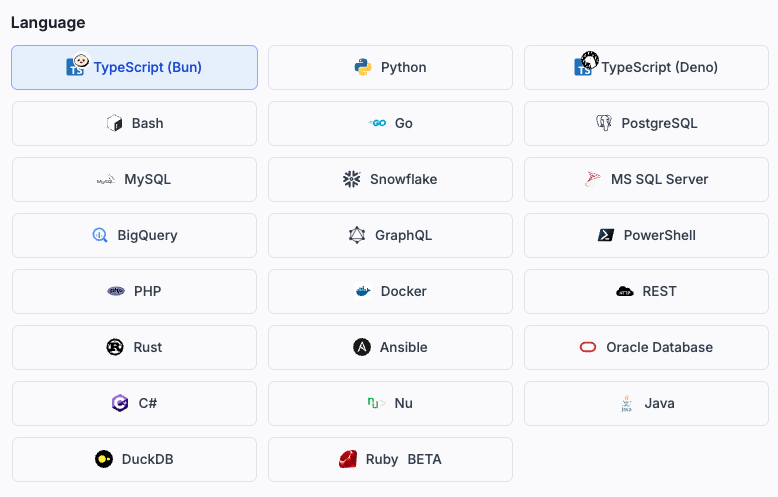Click the REST cloud HTTP icon
Screen dimensions: 778x497
click(x=625, y=291)
